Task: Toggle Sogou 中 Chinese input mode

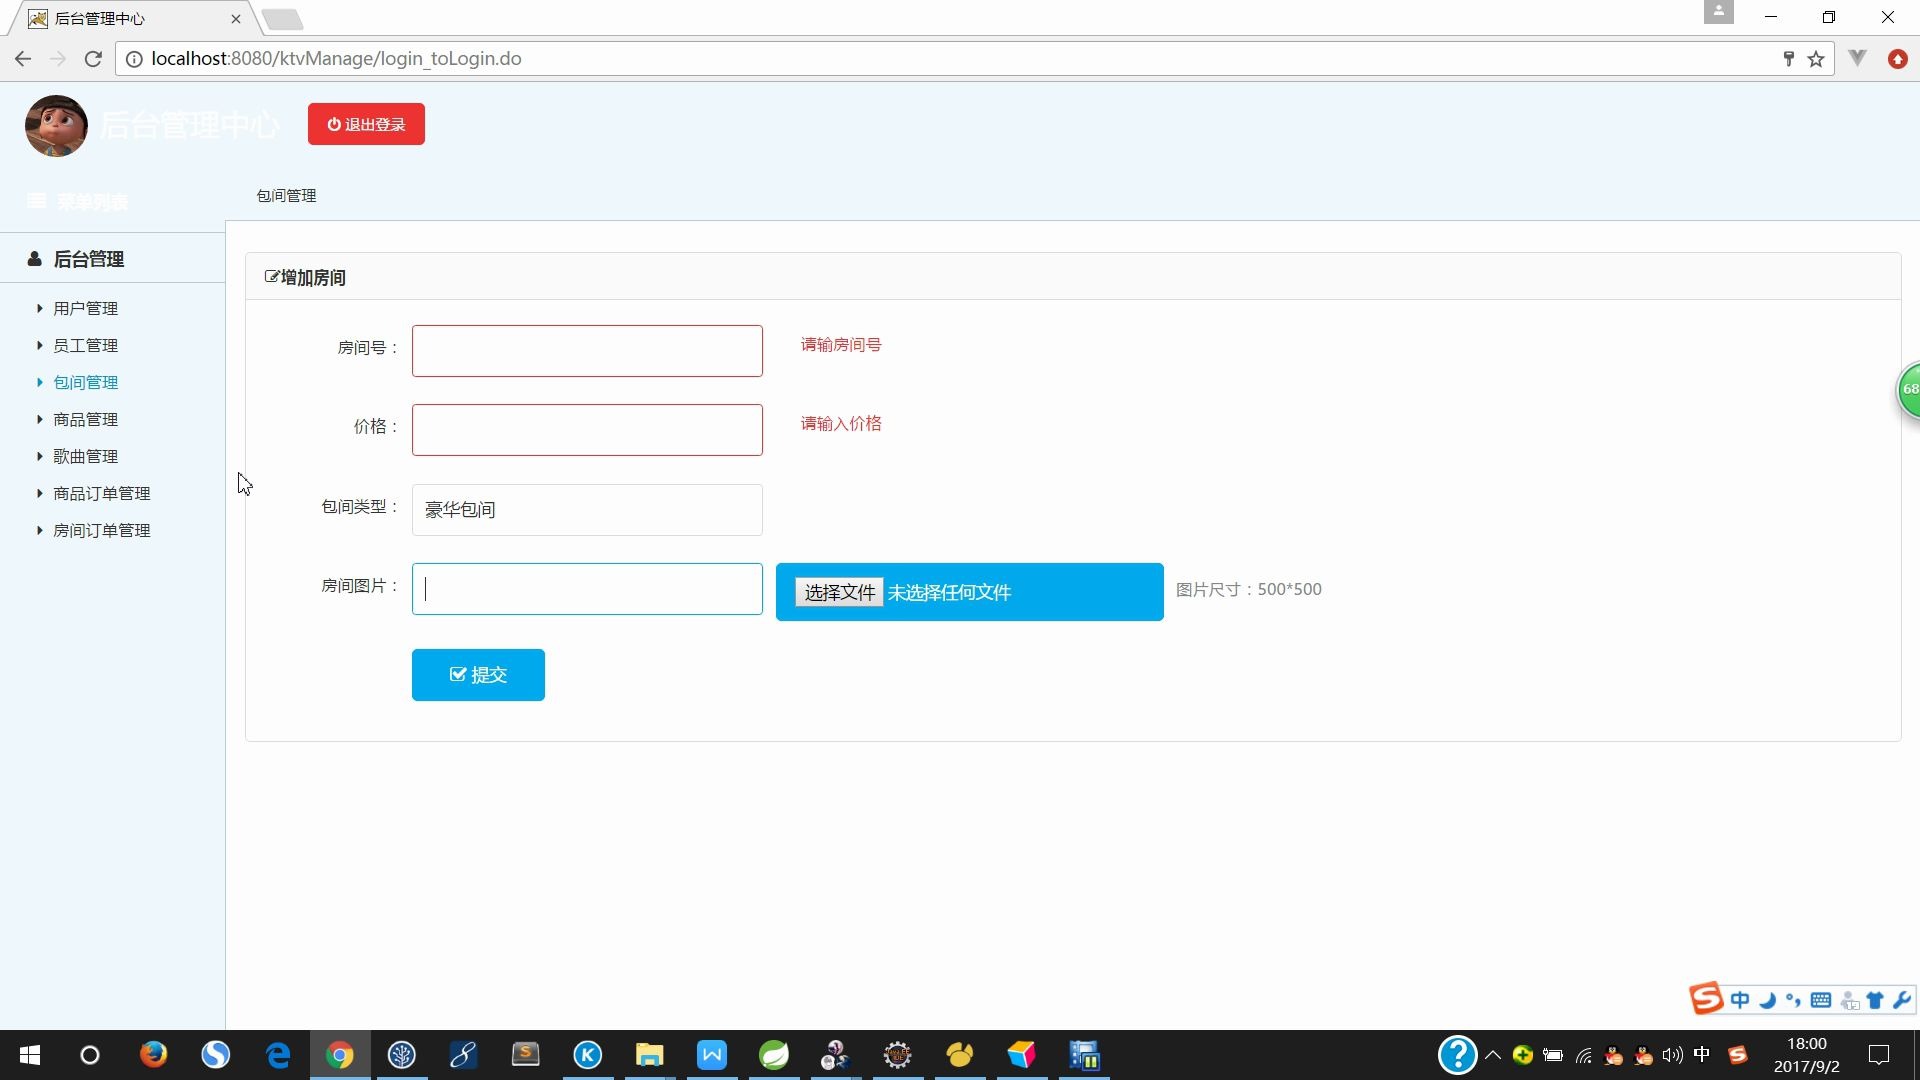Action: (1740, 1000)
